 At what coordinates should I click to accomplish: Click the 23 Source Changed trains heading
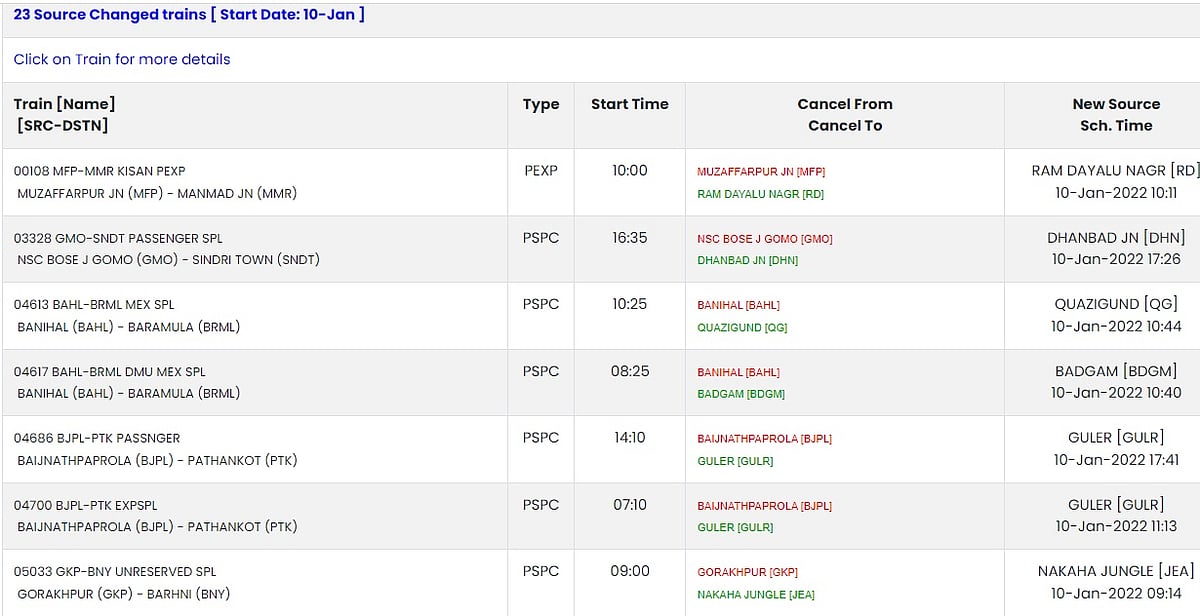point(189,15)
